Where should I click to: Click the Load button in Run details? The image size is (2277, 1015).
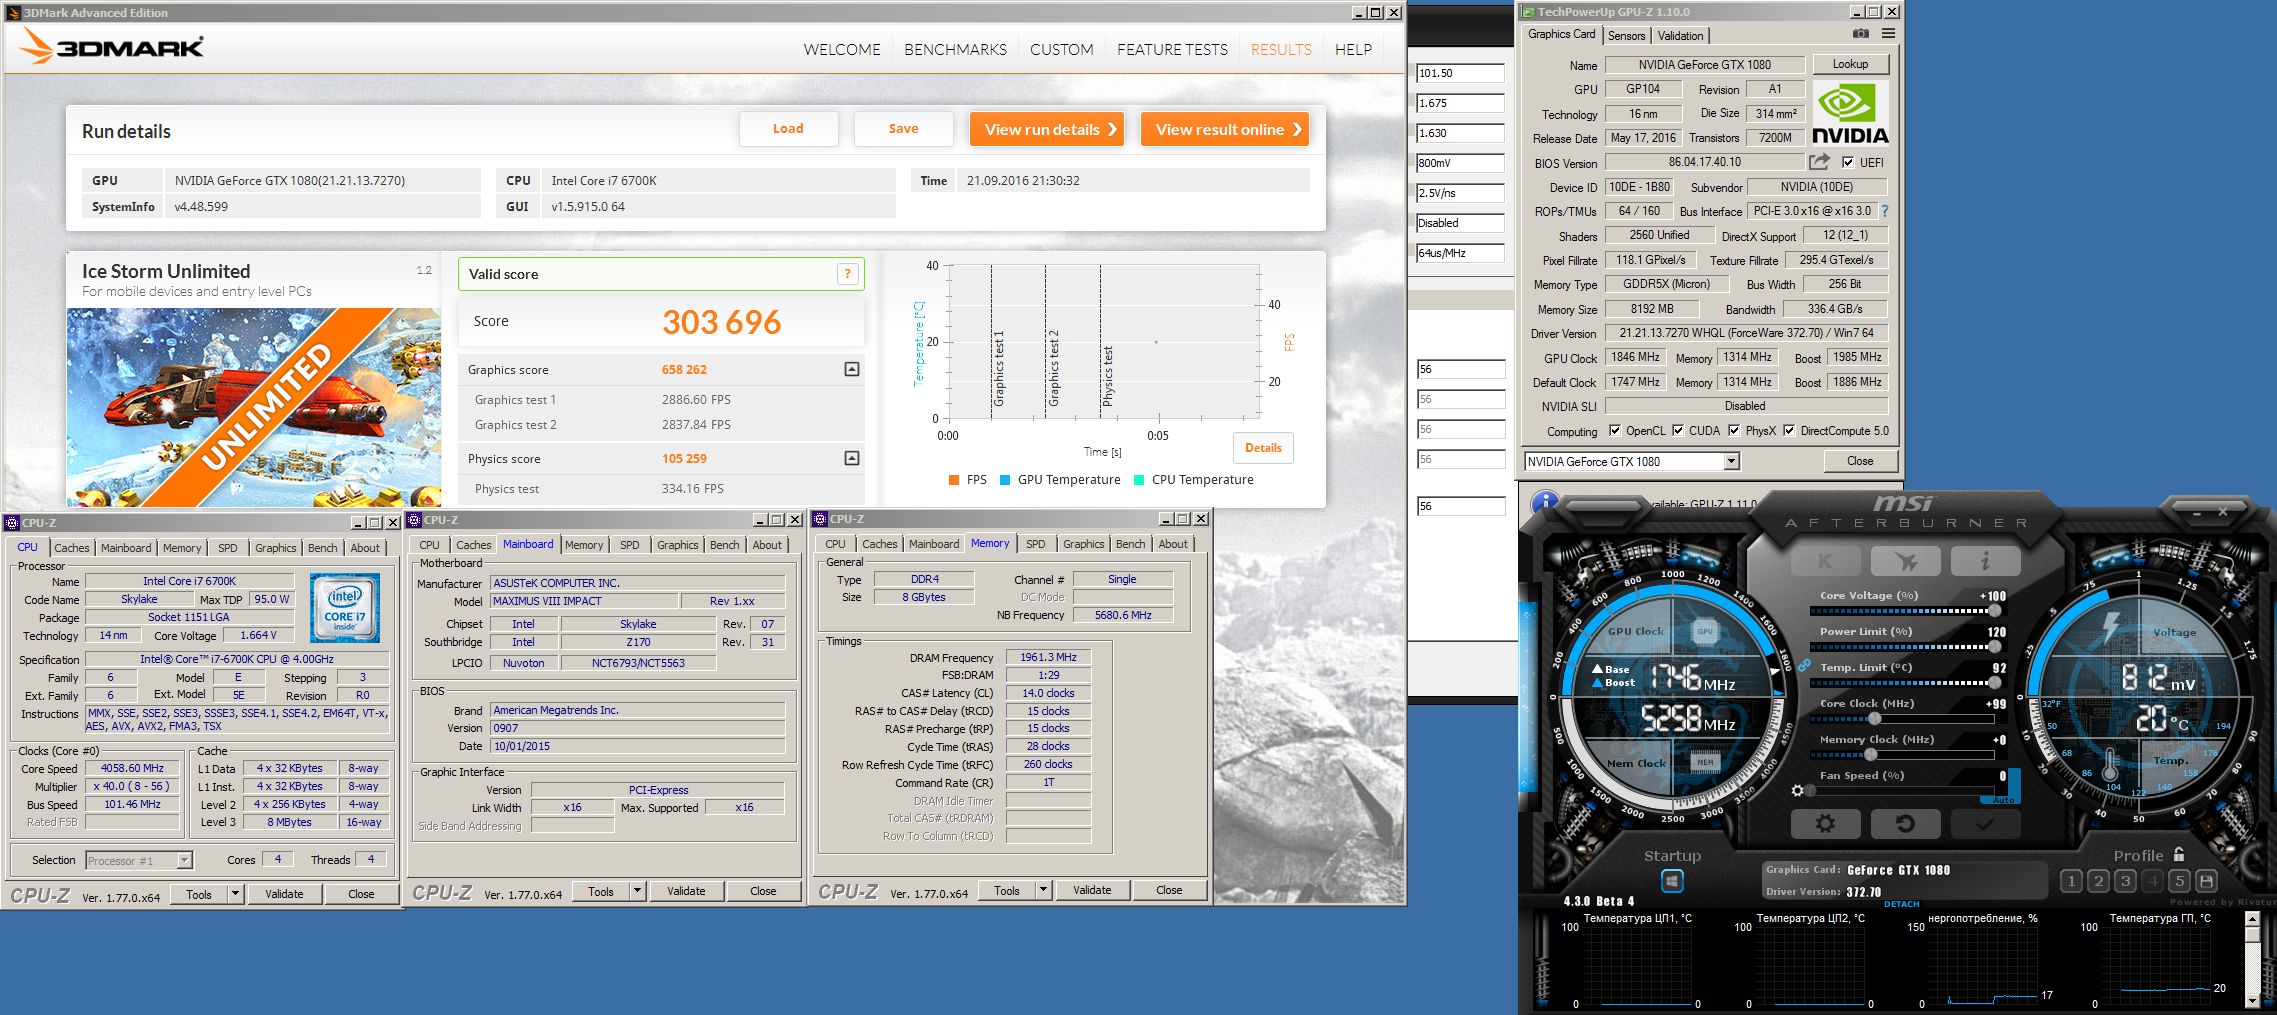(x=788, y=129)
